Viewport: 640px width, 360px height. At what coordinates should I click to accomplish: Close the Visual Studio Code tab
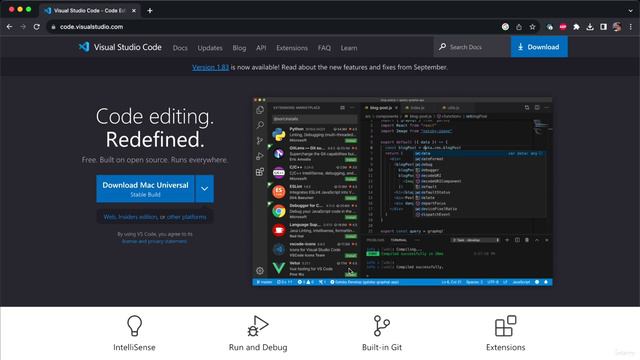[134, 11]
